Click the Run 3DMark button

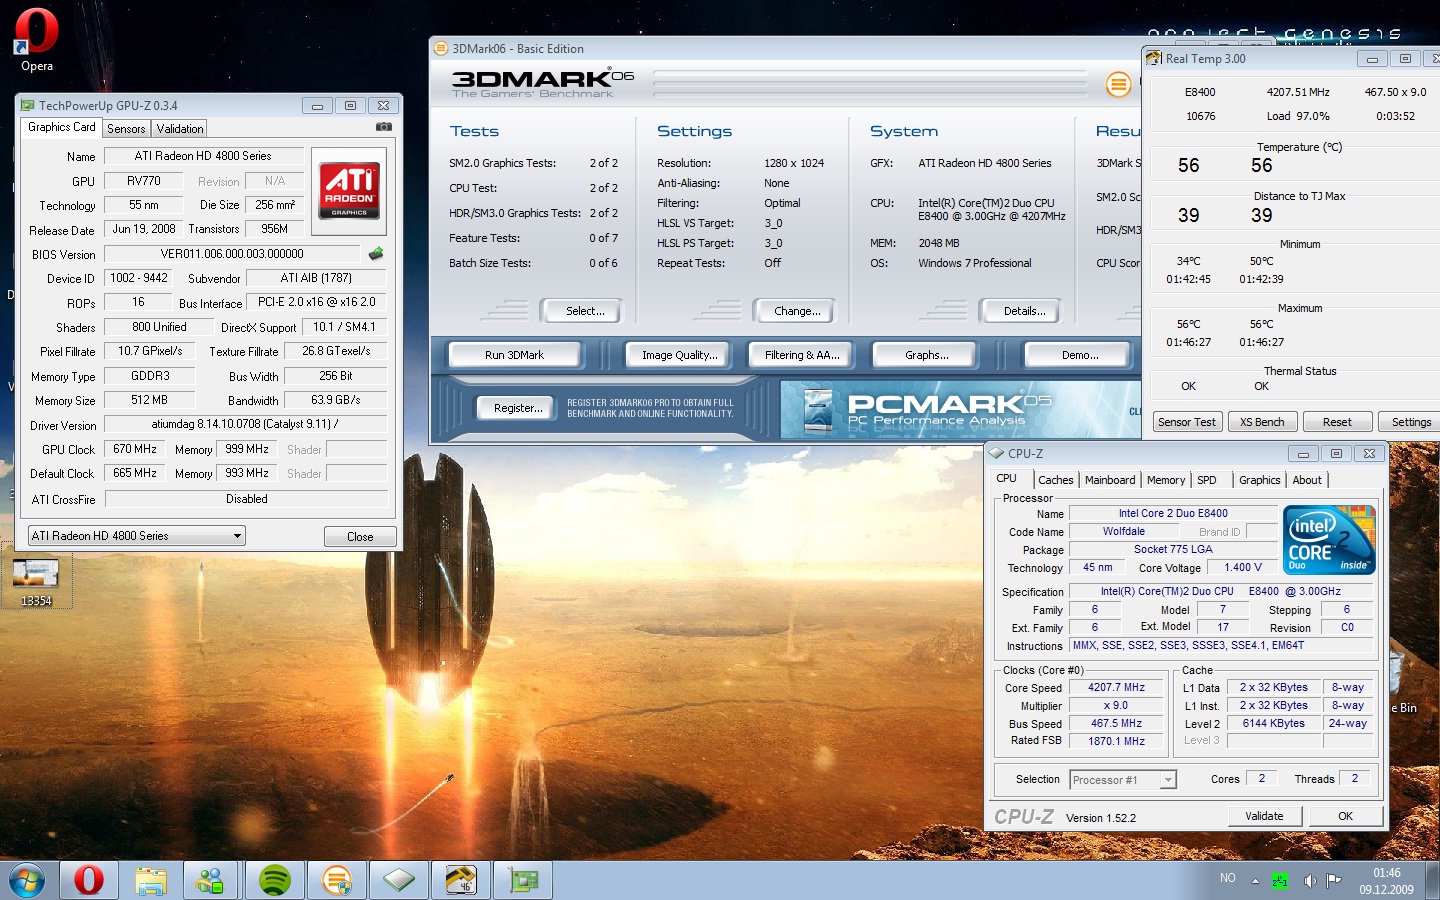(x=514, y=355)
